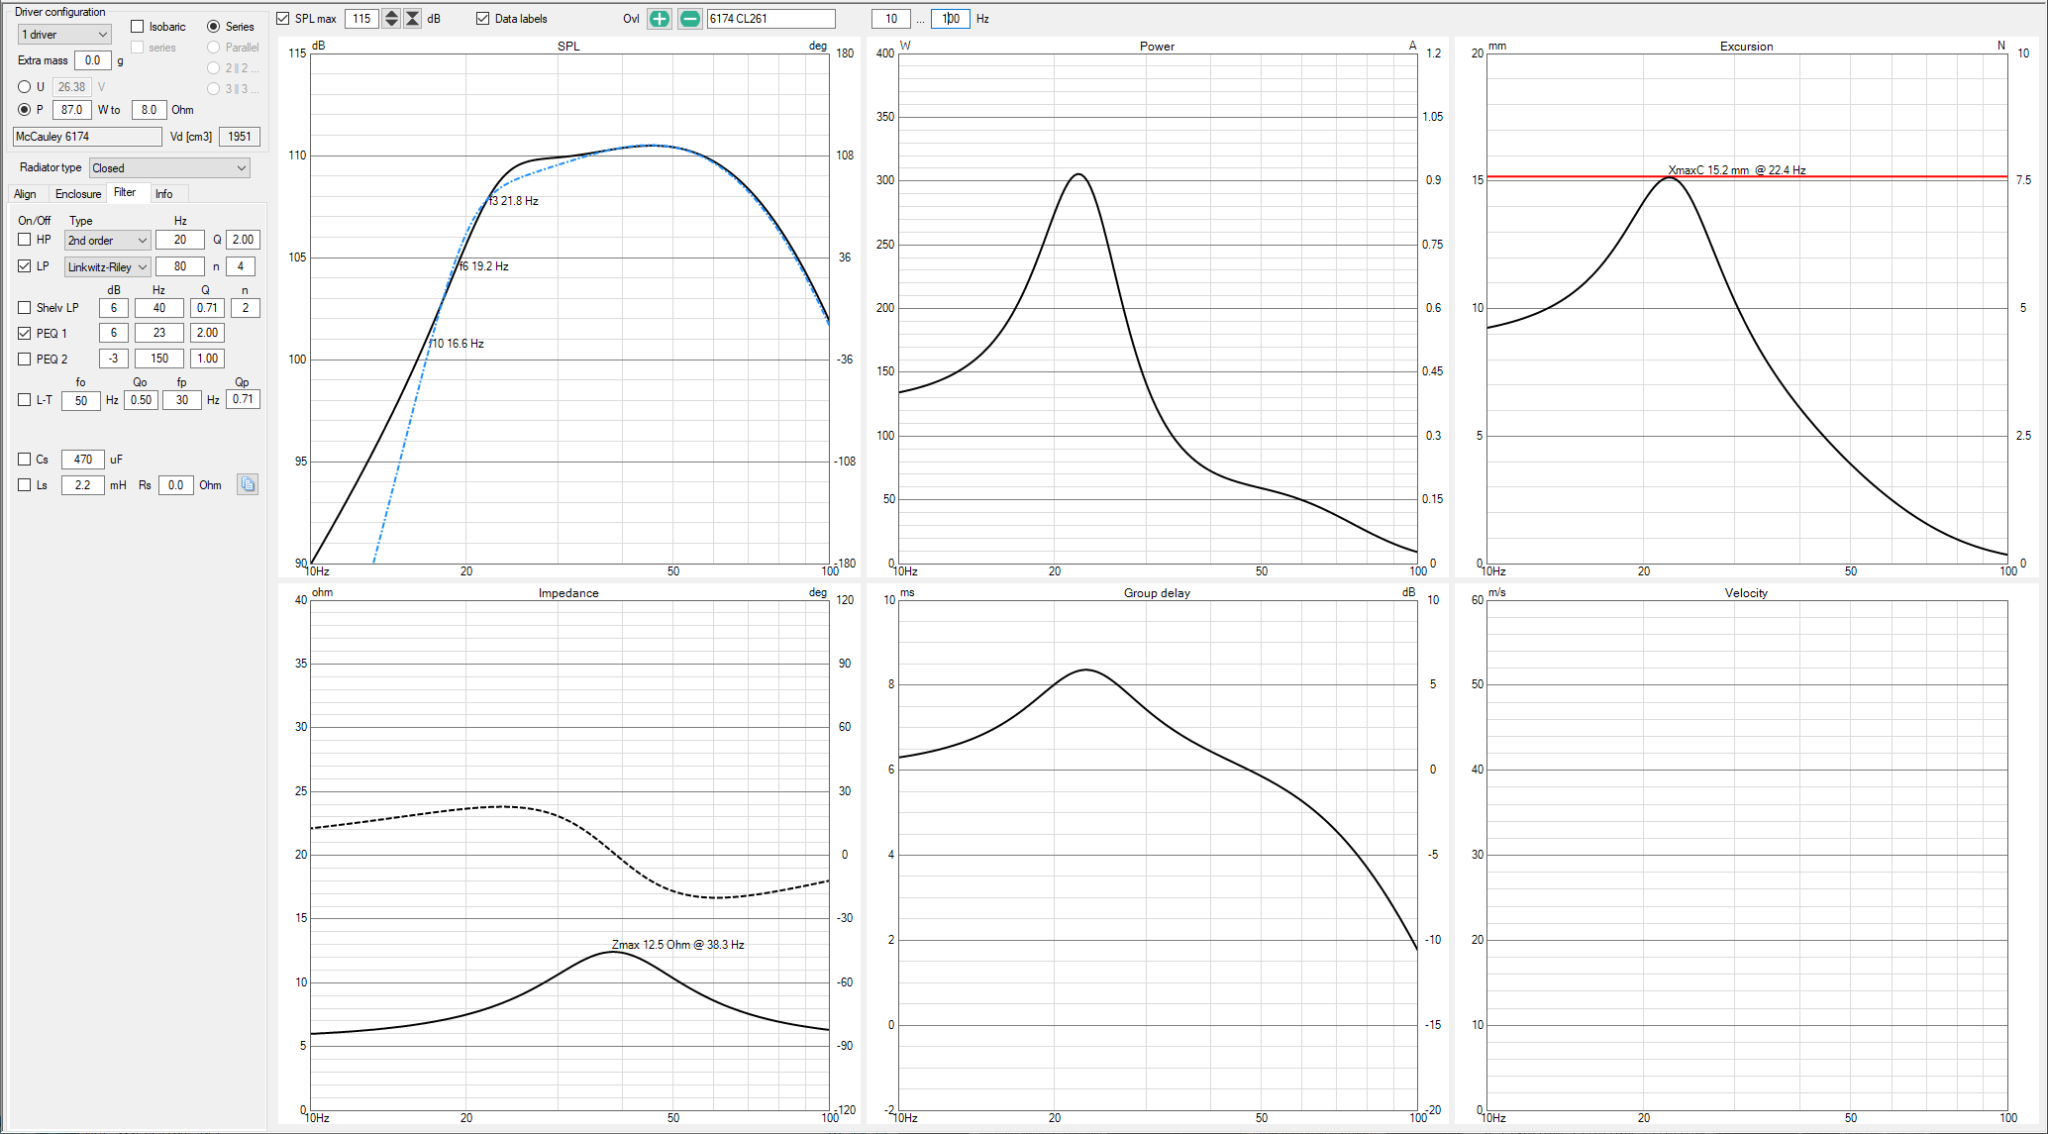Select the U voltage radio button
This screenshot has width=2048, height=1134.
coord(24,87)
